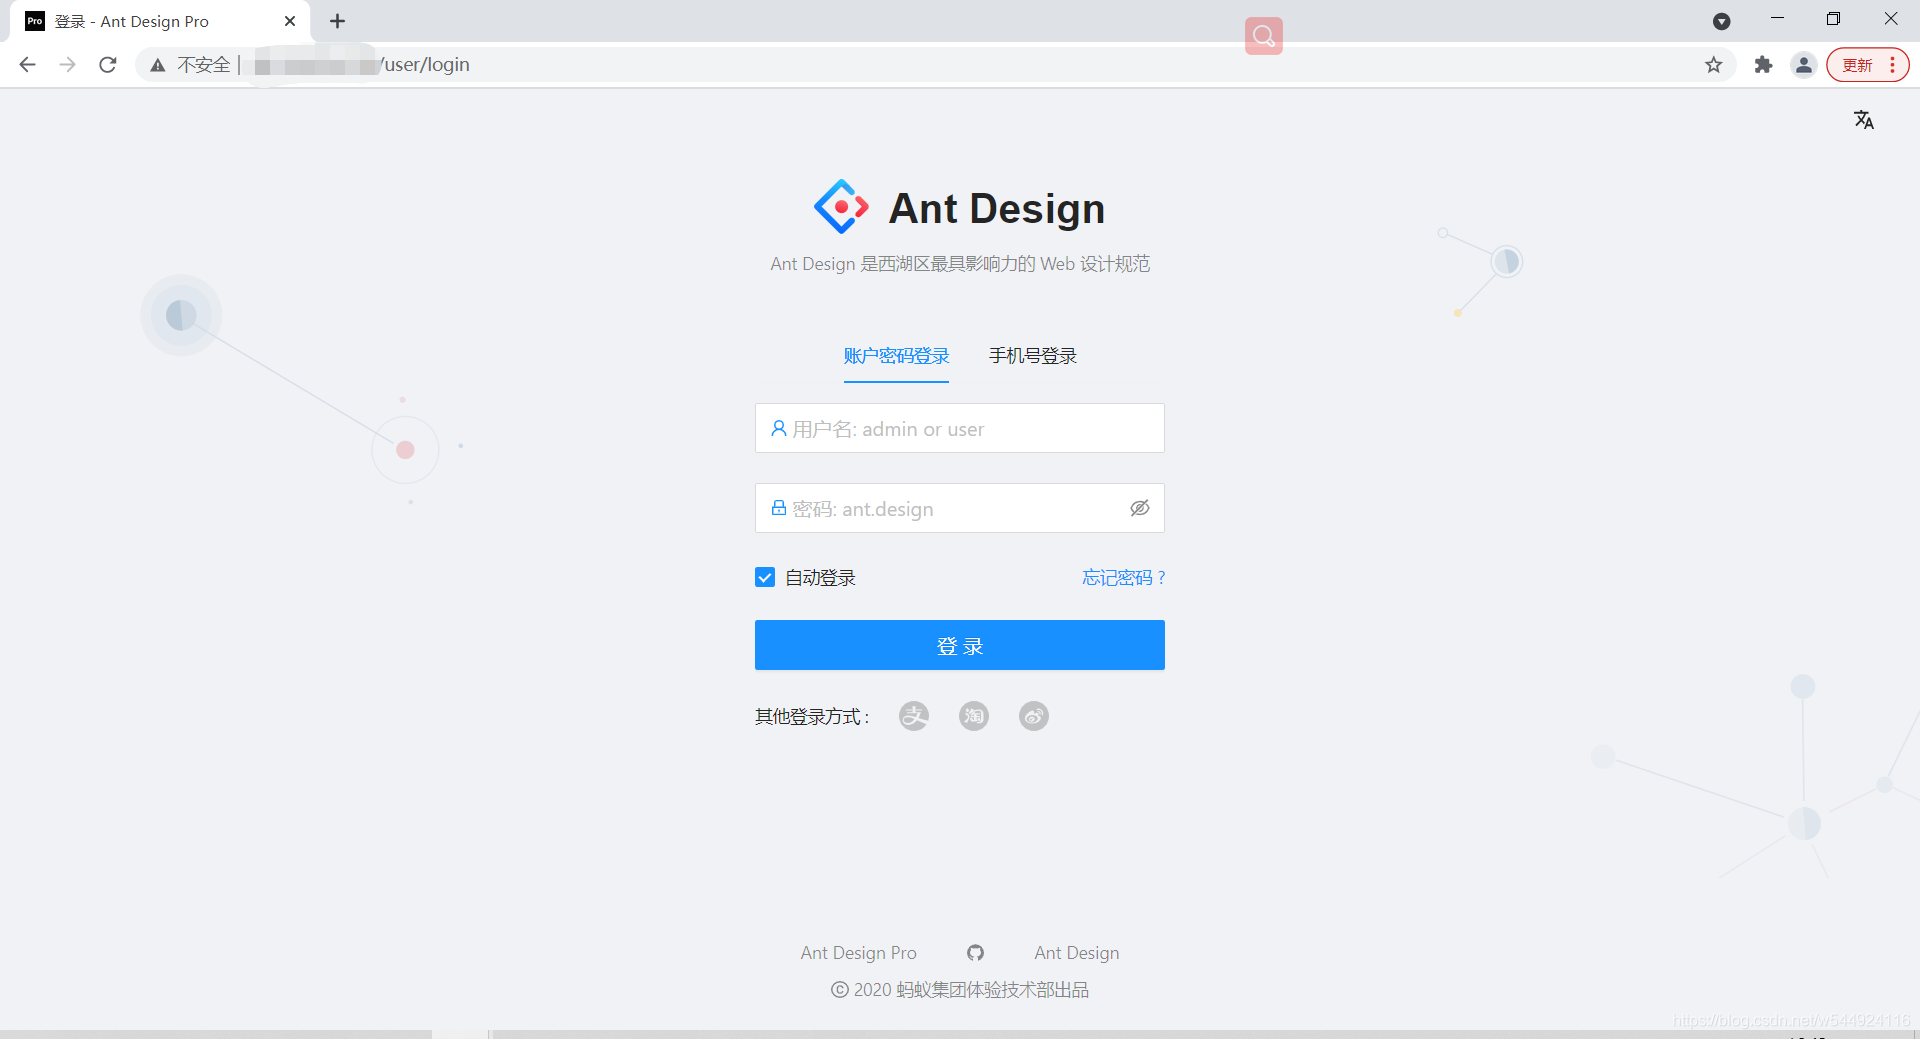Bookmark this page with the star icon

tap(1714, 64)
